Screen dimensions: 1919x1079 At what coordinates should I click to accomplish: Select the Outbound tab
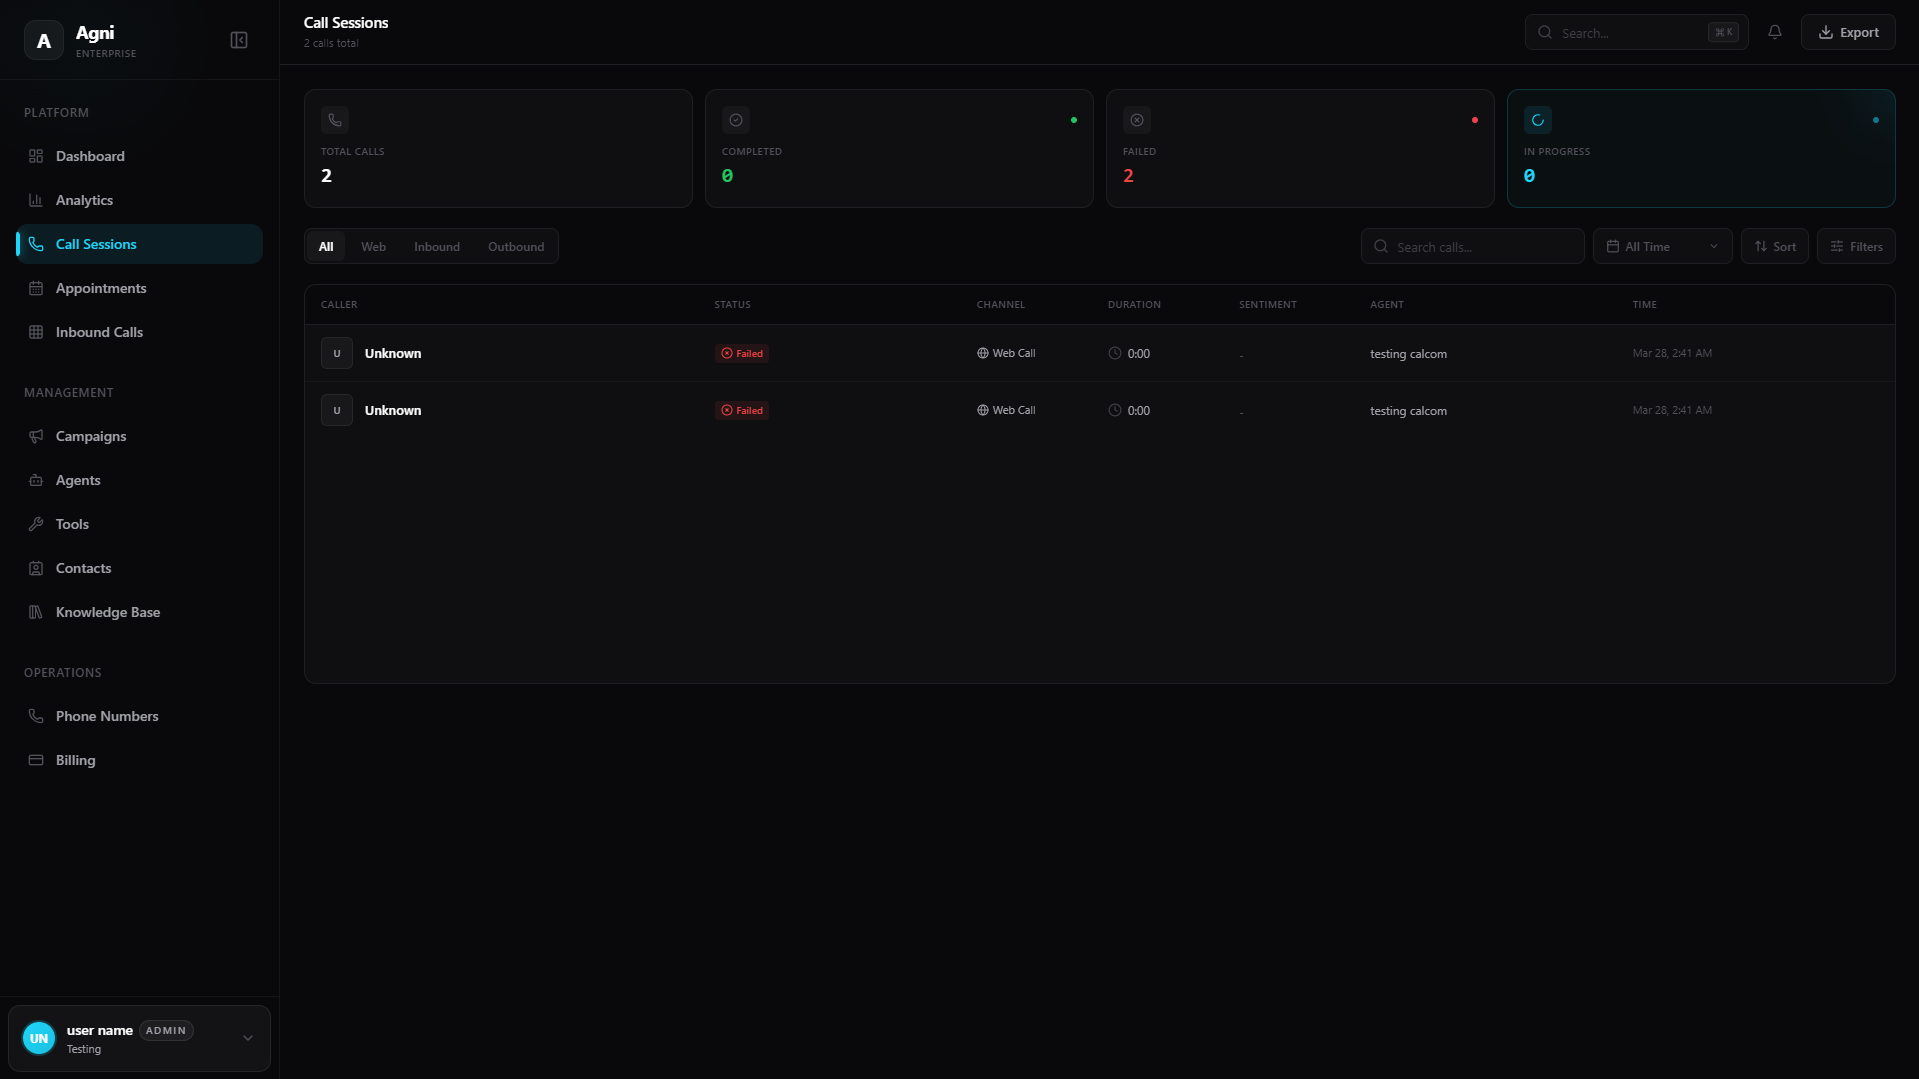tap(516, 246)
